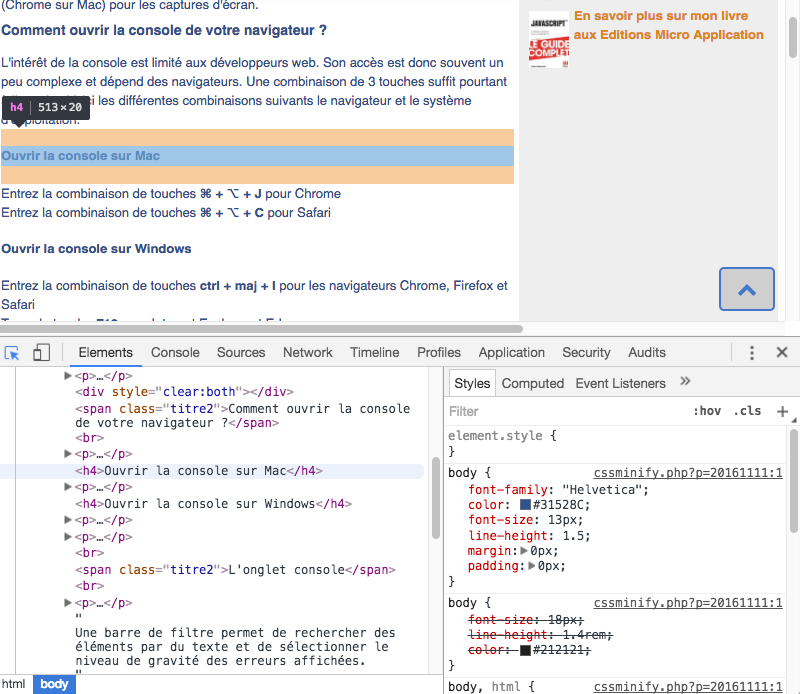Click the 'Ouvrir la console sur Windows' page heading
Screen dimensions: 800x694
pyautogui.click(x=96, y=249)
